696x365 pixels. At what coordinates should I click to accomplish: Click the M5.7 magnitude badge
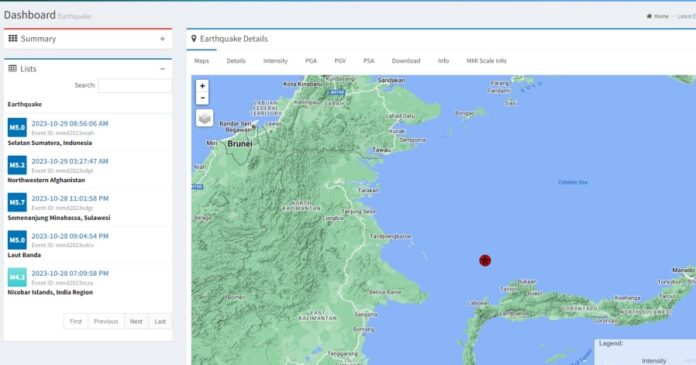point(17,202)
